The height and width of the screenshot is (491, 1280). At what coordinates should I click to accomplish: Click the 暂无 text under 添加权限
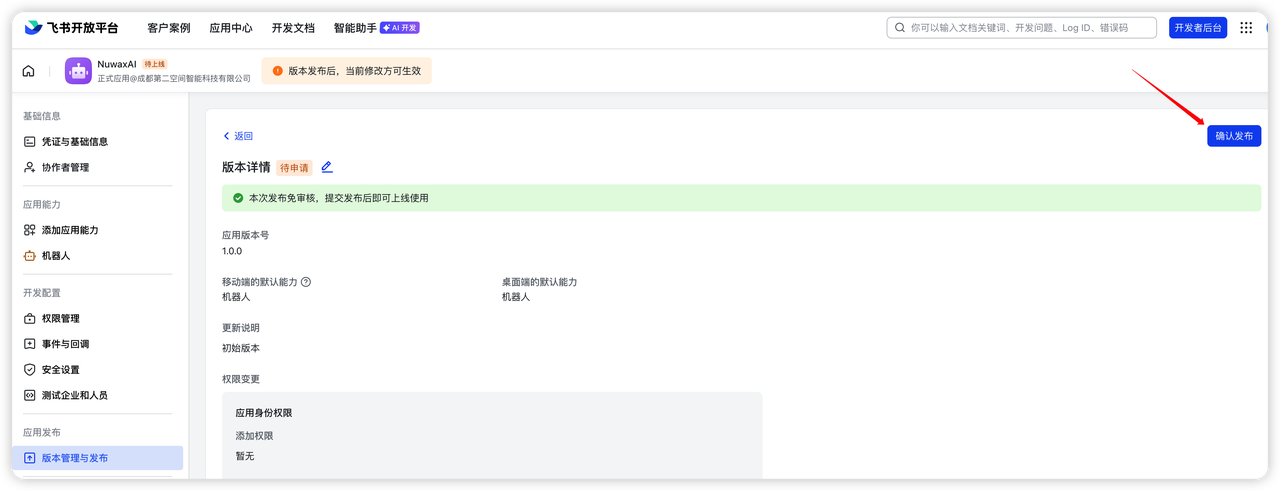pyautogui.click(x=245, y=456)
